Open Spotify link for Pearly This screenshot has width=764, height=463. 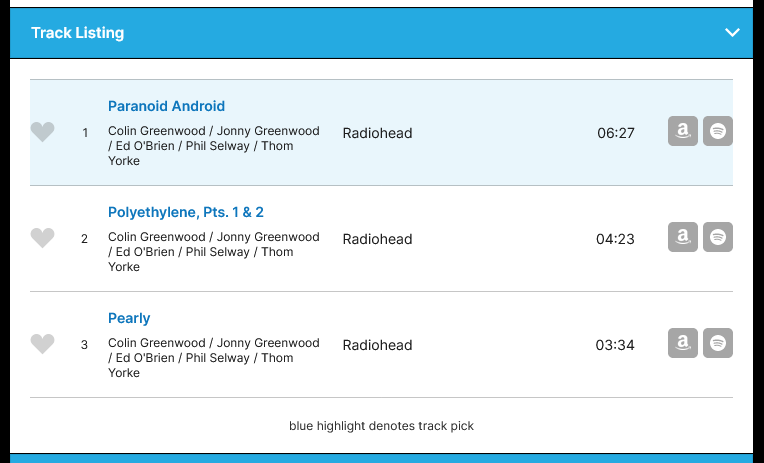tap(718, 343)
